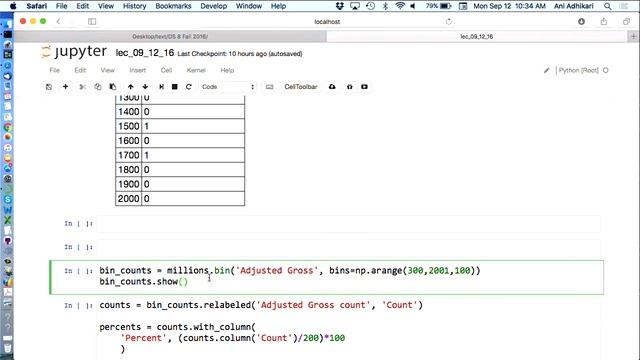Click the pencil edit mode indicator
Screen dimensions: 640x360
547,70
